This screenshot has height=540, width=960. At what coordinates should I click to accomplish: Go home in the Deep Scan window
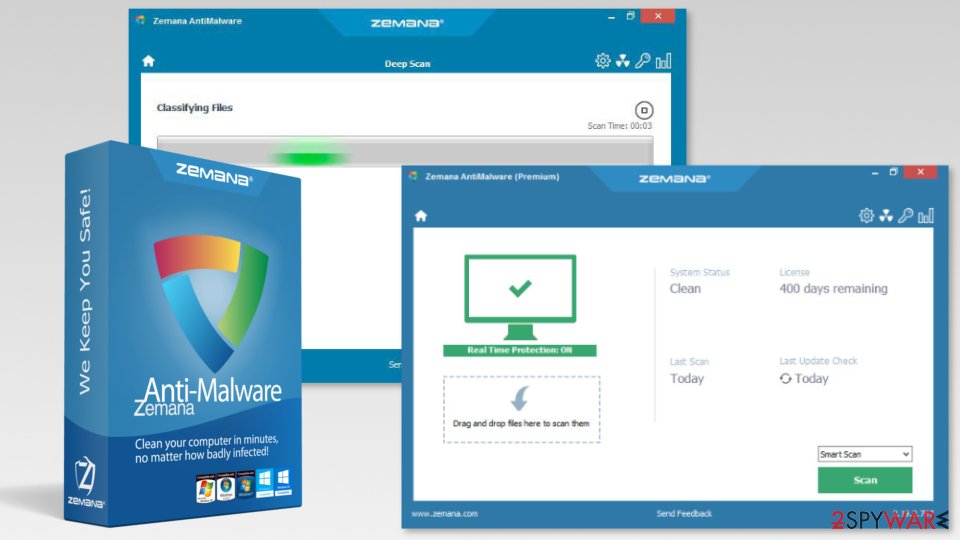point(148,61)
